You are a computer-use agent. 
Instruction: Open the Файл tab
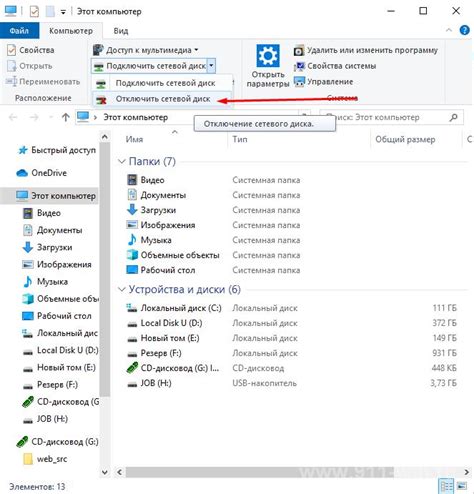coord(19,31)
